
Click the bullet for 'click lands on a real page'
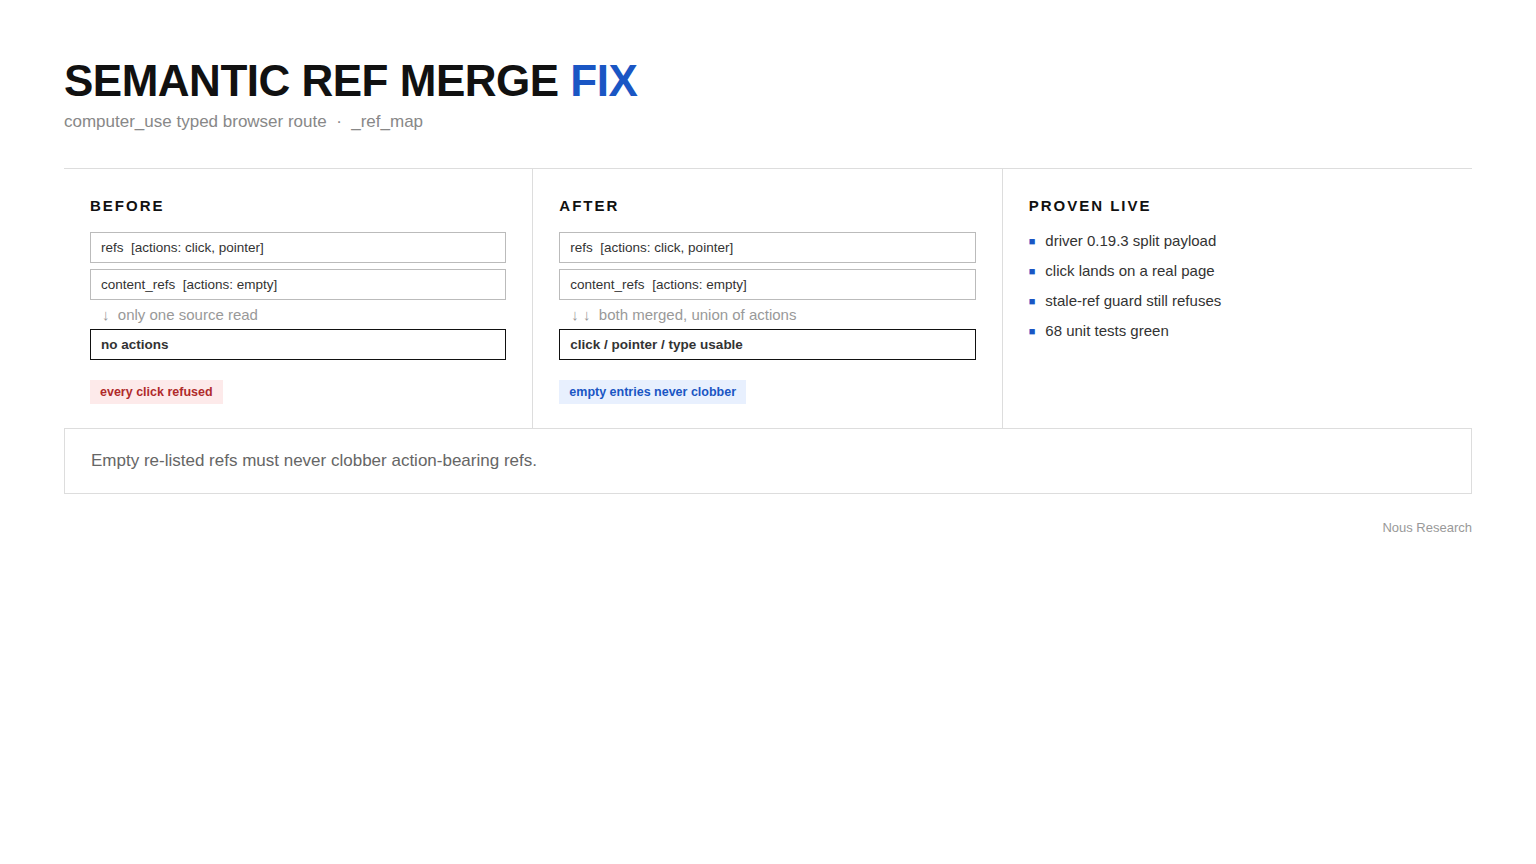tap(1032, 272)
